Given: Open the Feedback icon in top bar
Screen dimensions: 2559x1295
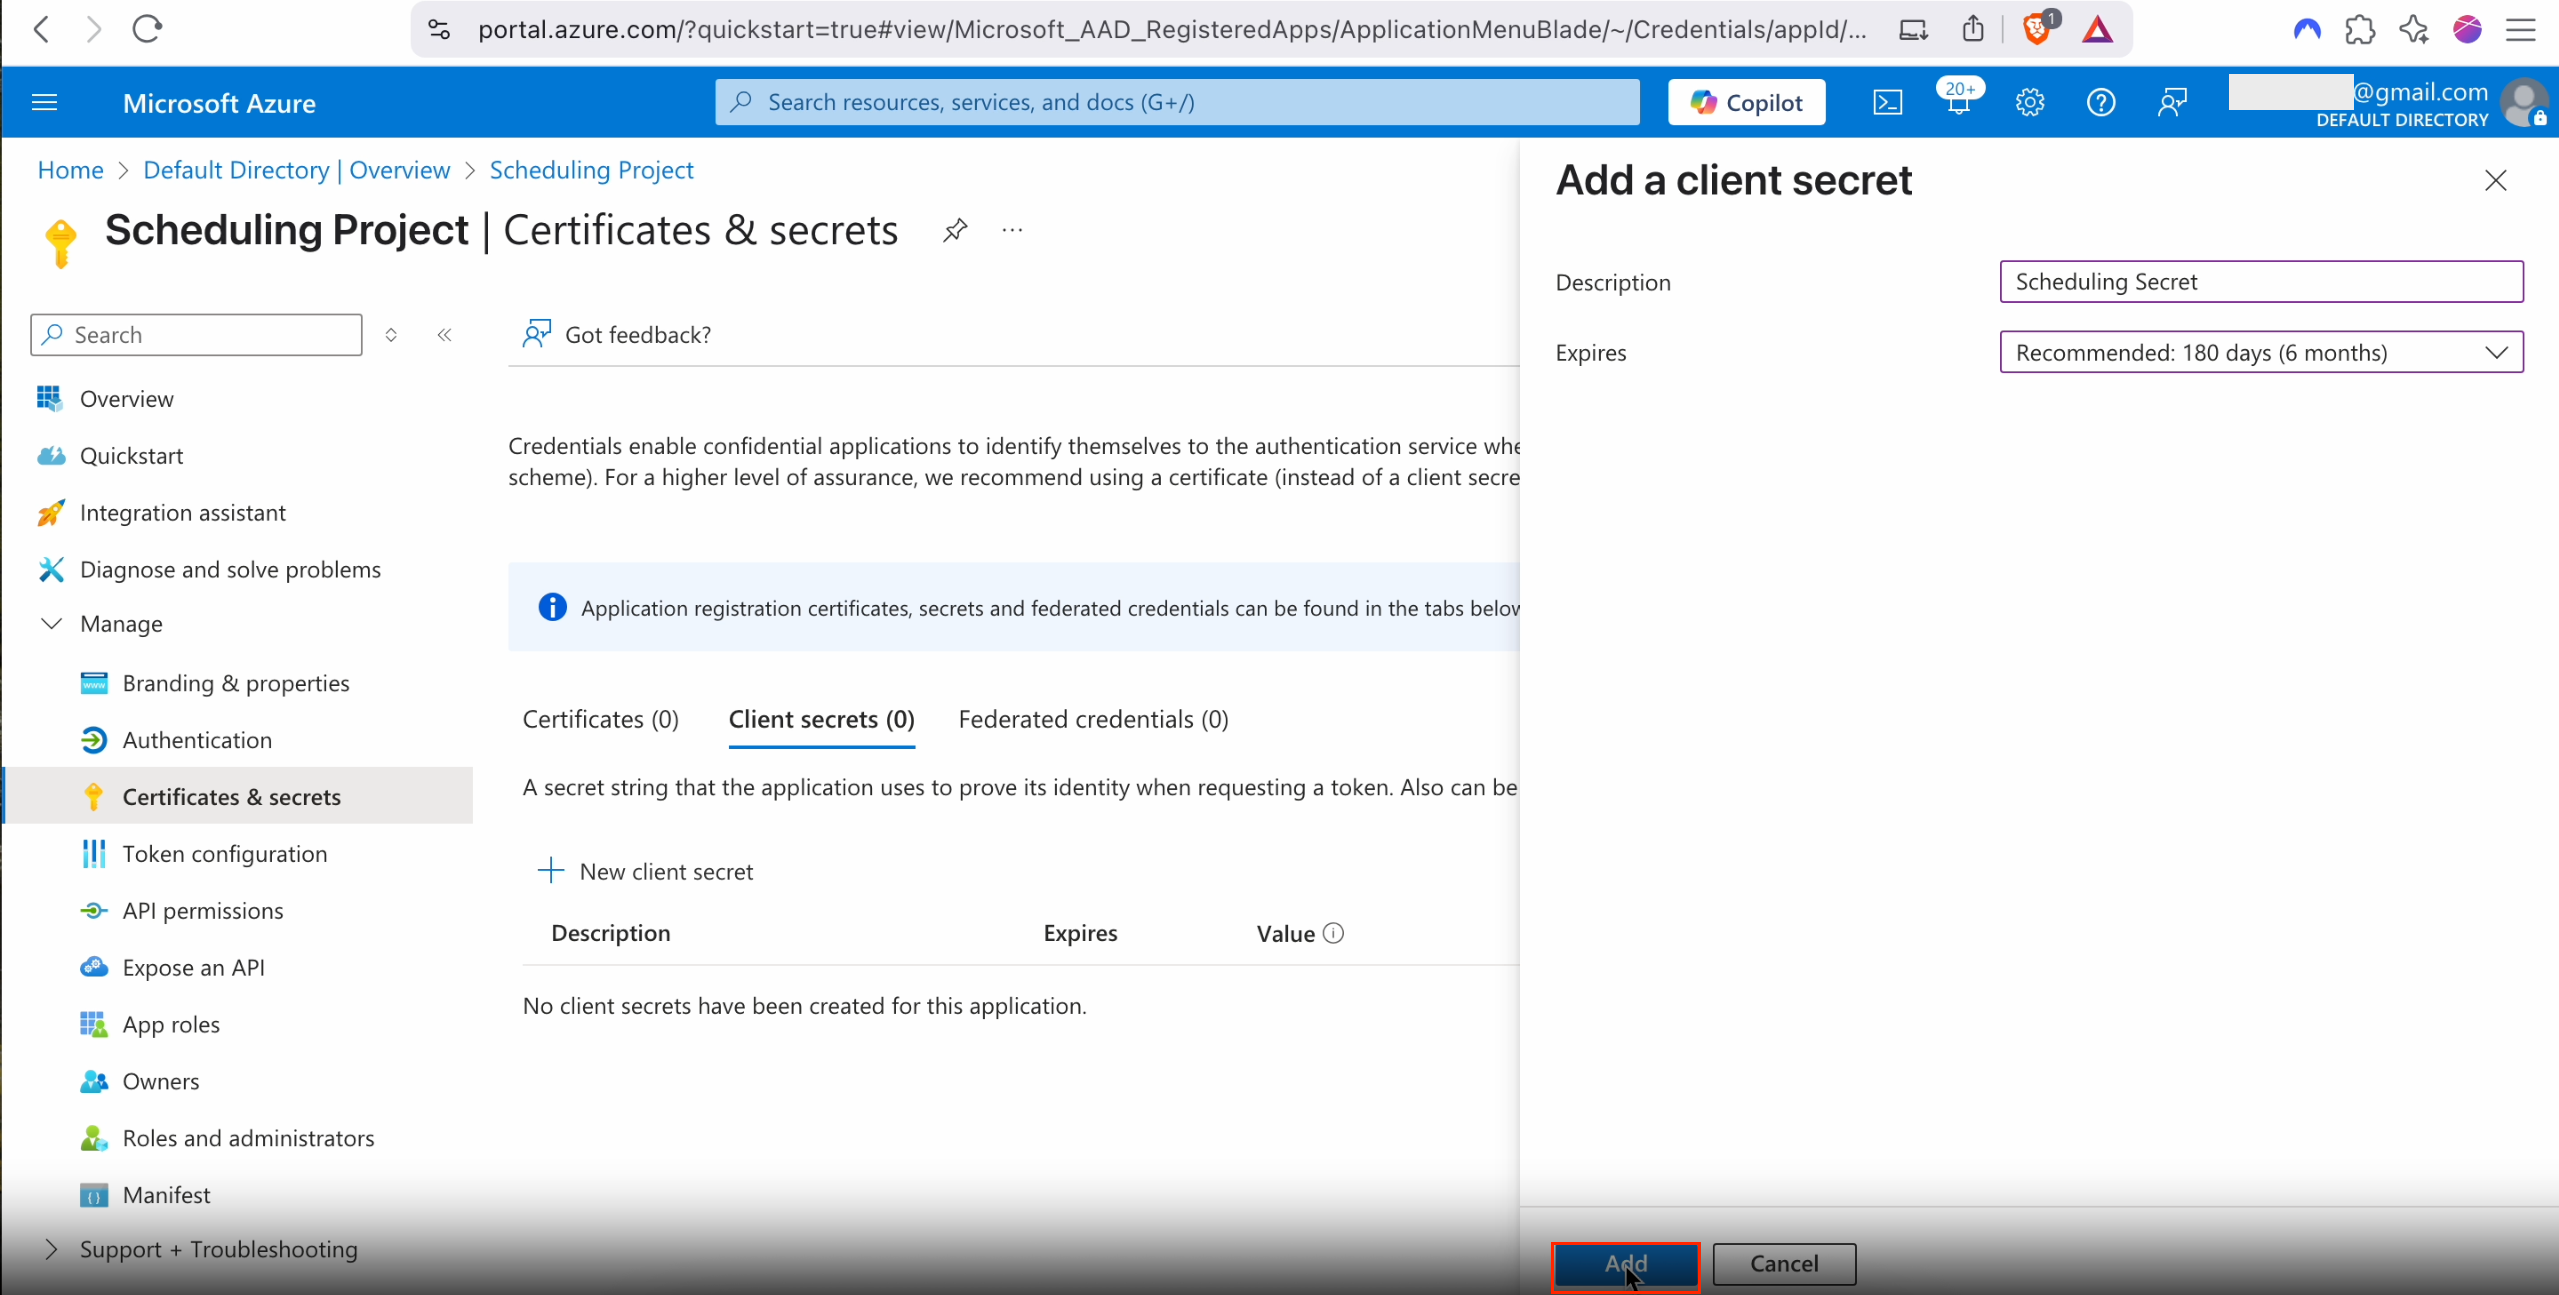Looking at the screenshot, I should tap(2172, 102).
